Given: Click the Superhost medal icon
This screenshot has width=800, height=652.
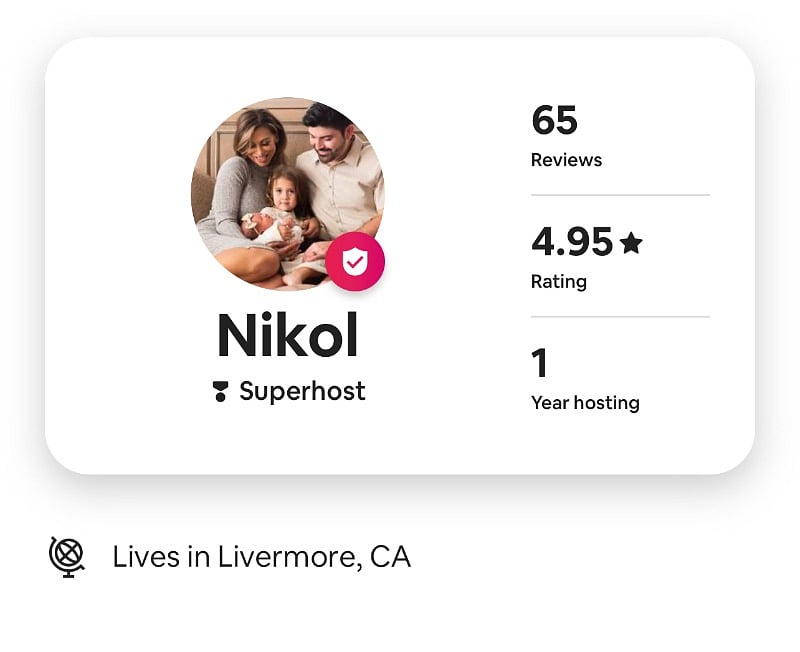Looking at the screenshot, I should 220,391.
